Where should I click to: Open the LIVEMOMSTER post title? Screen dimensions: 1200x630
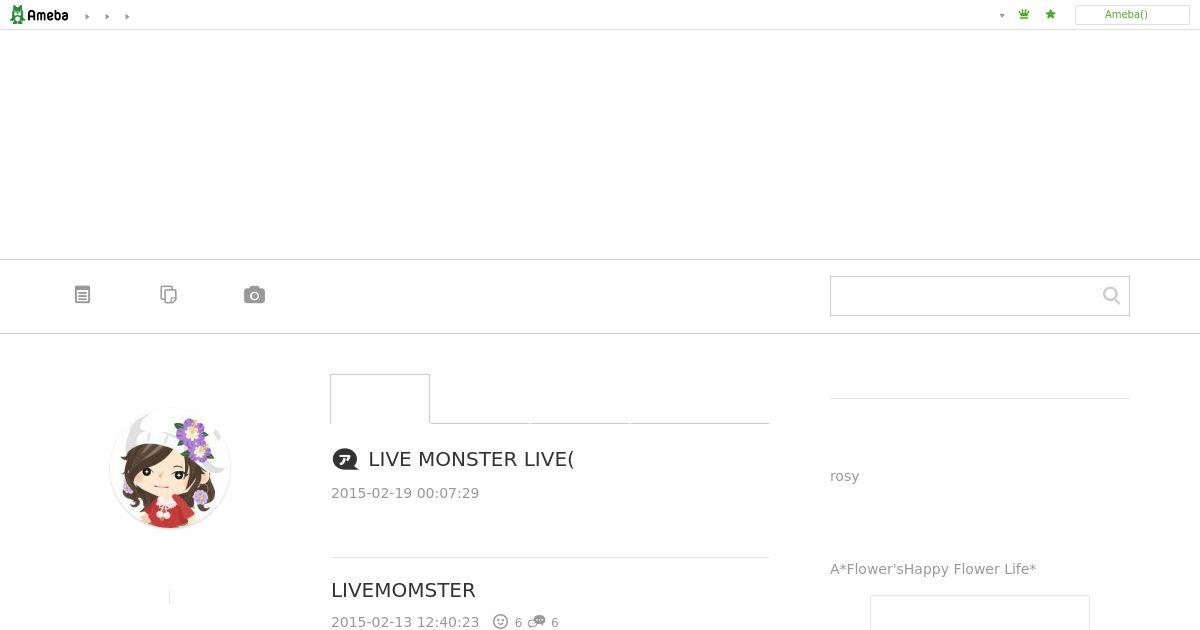tap(403, 590)
